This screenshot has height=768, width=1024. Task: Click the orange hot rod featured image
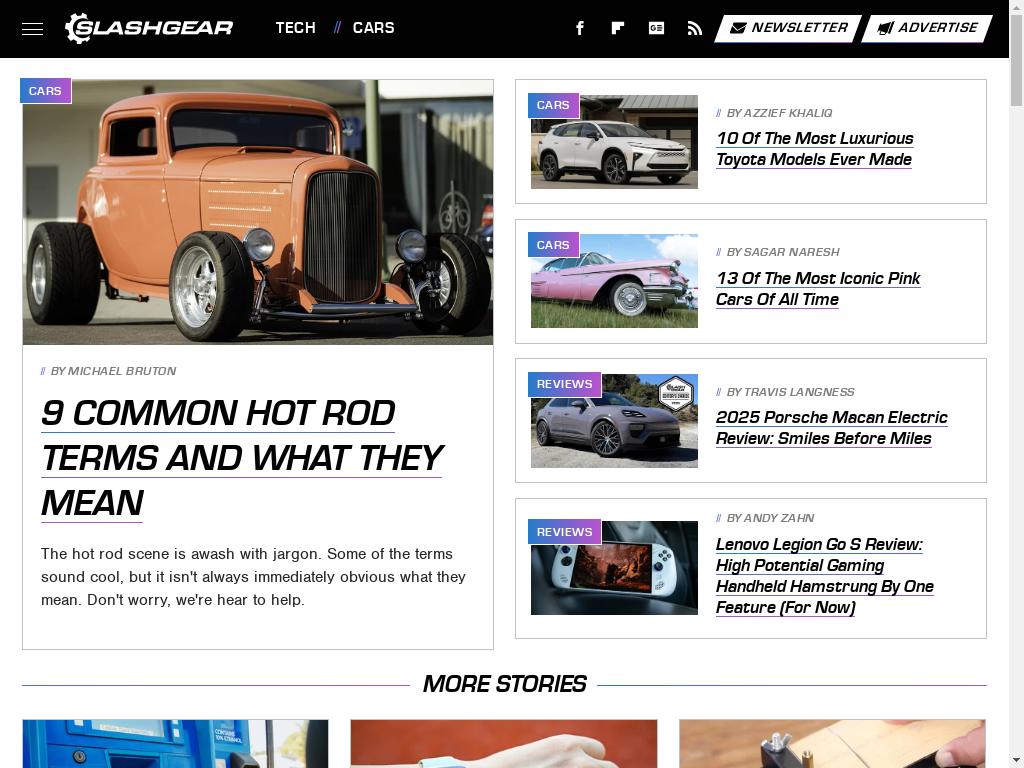pyautogui.click(x=258, y=212)
